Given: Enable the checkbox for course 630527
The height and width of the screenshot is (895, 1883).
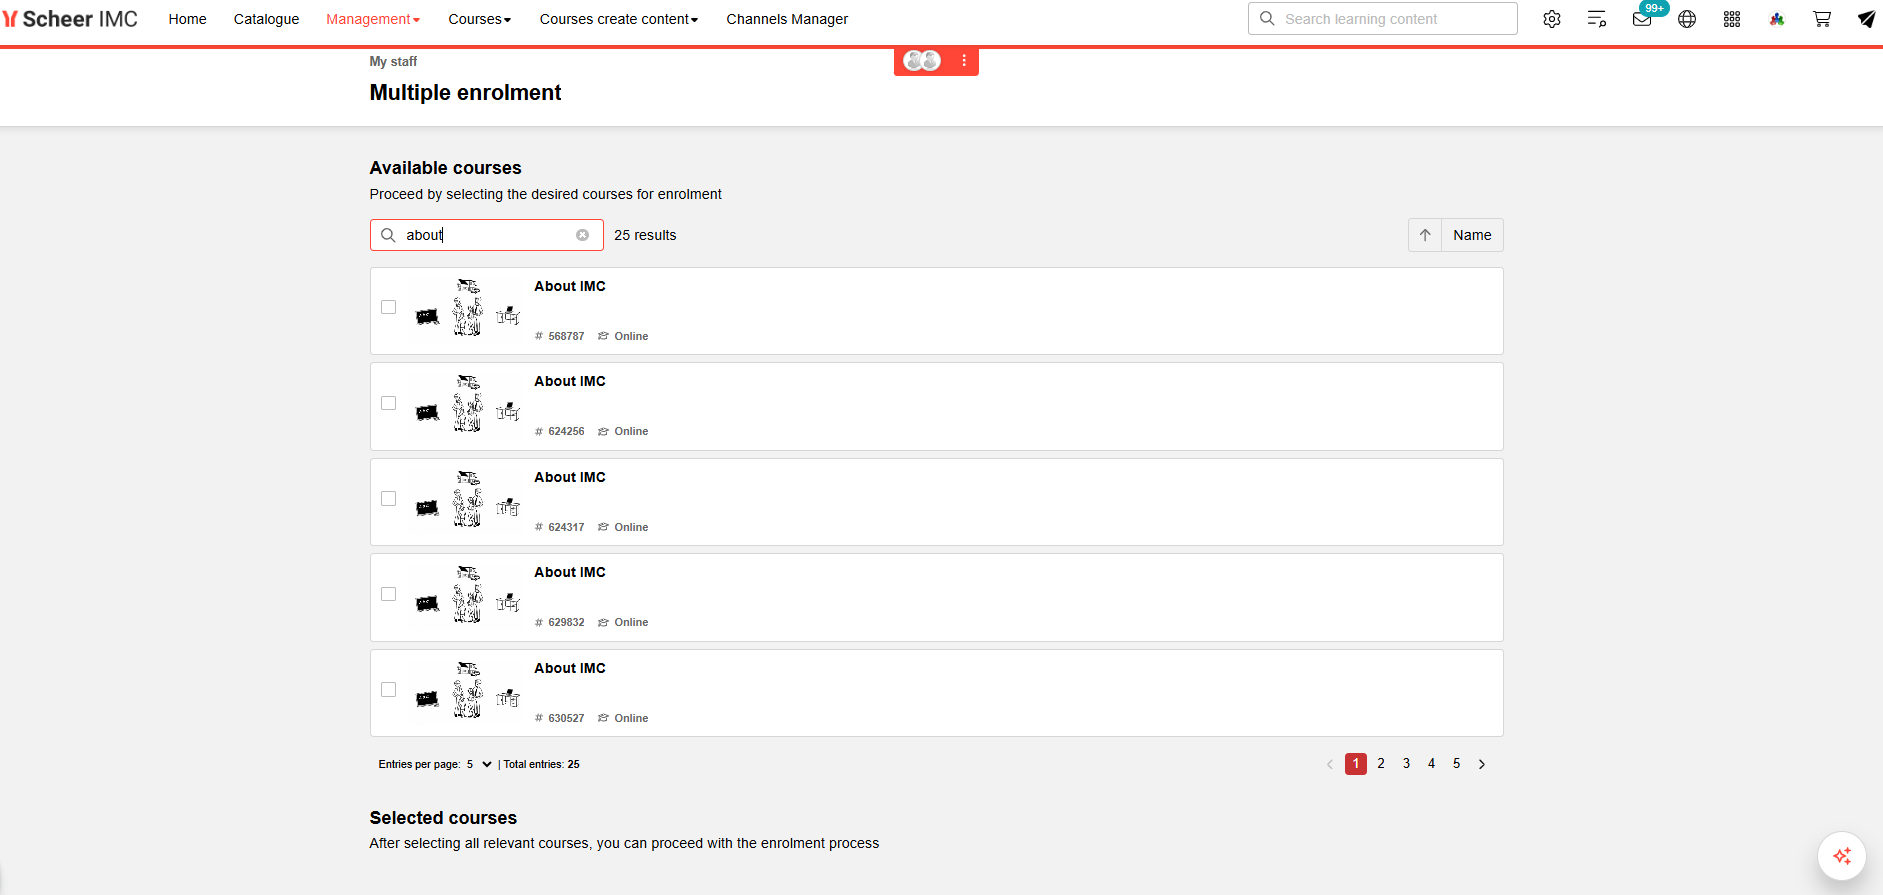Looking at the screenshot, I should click(x=388, y=689).
